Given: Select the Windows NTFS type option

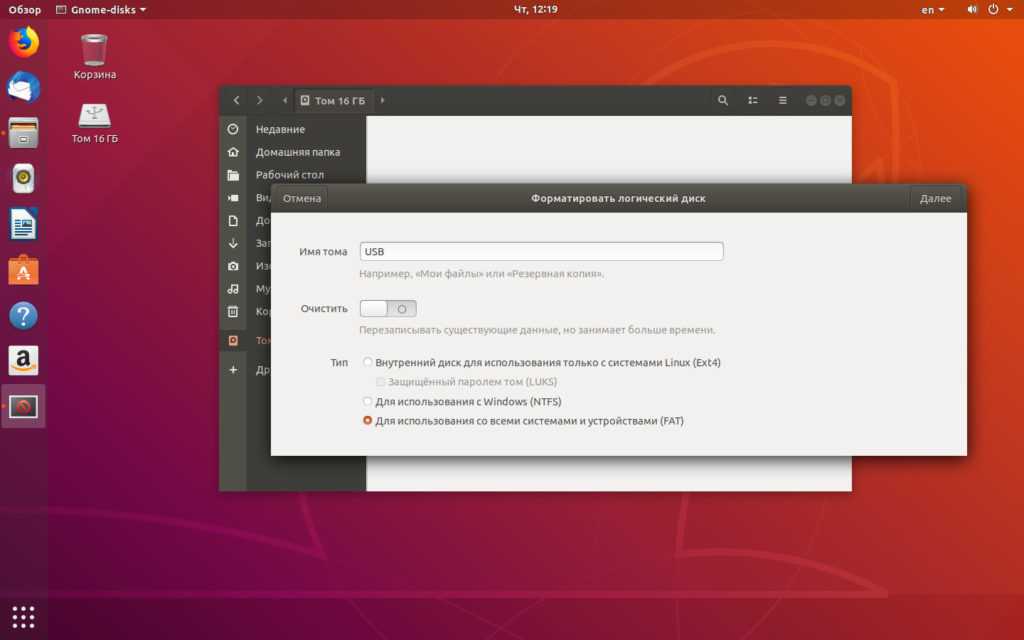Looking at the screenshot, I should pos(368,401).
